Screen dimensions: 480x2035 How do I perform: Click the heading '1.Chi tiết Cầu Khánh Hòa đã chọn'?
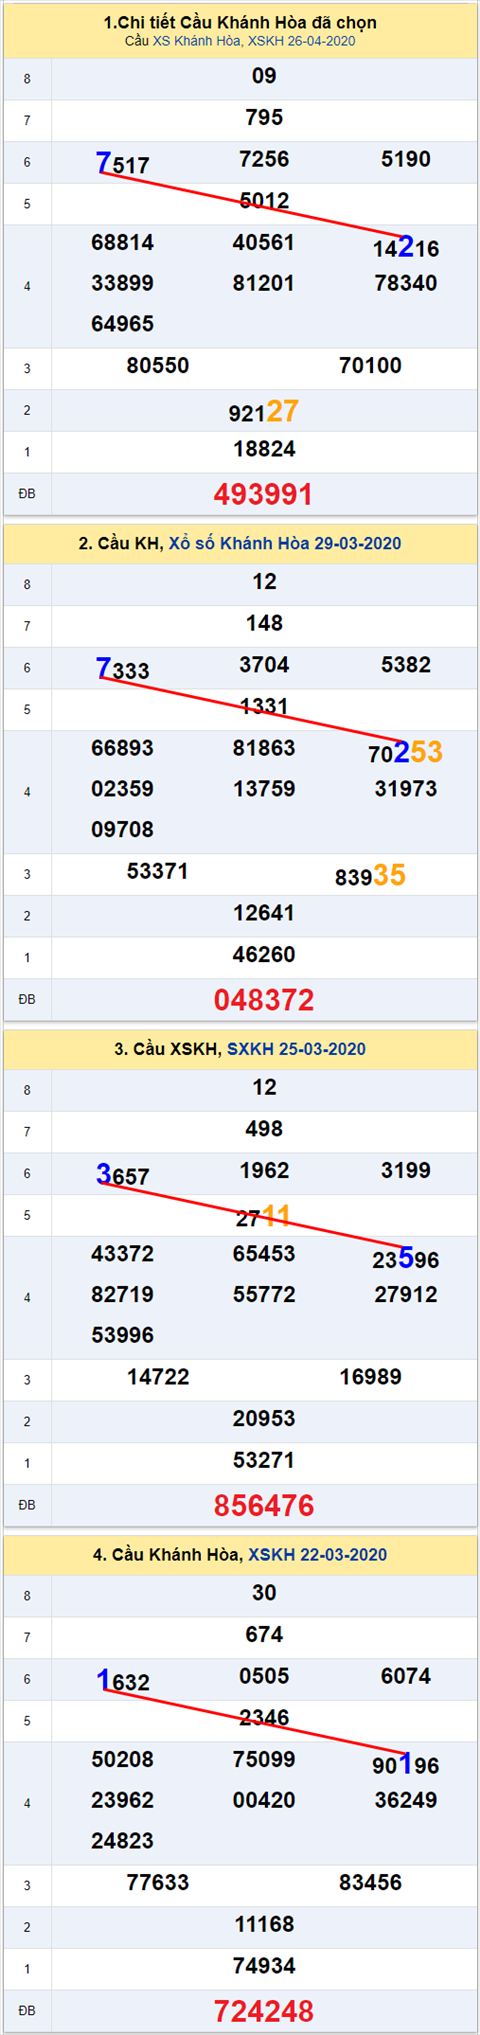240,22
